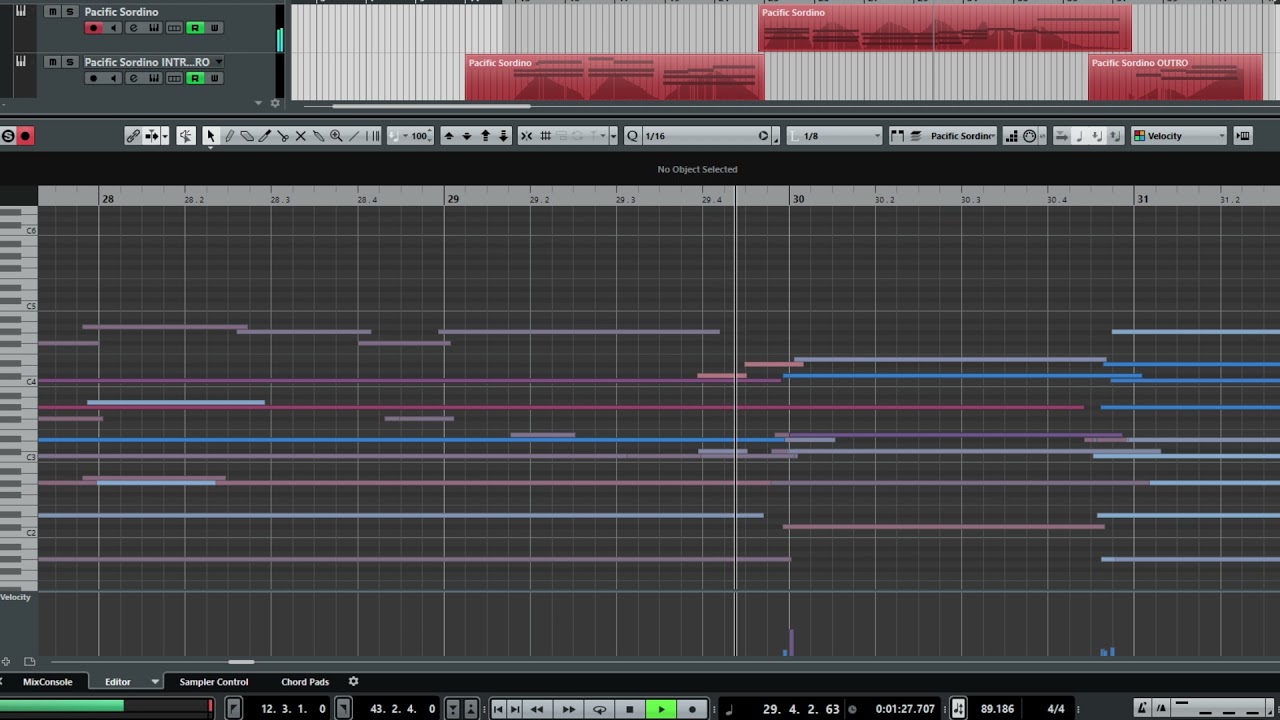Click the toolbar setup window layout icon
Screen dimensions: 1280x720
pyautogui.click(x=1243, y=136)
